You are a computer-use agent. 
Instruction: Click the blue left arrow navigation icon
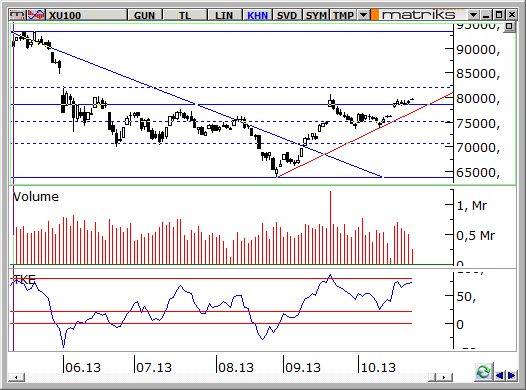click(x=499, y=375)
